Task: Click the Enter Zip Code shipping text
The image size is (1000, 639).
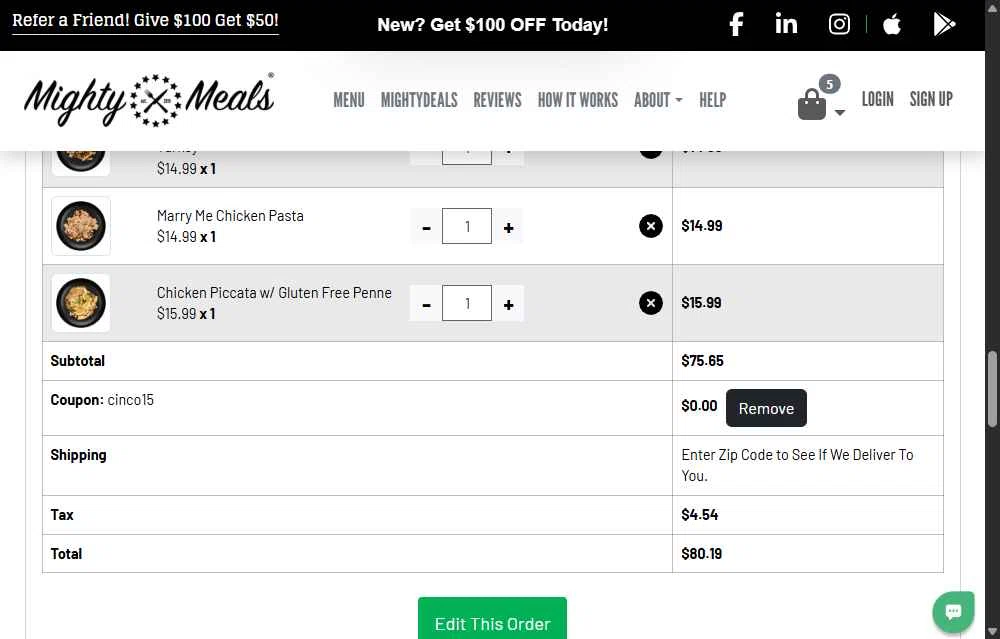Action: [x=797, y=465]
